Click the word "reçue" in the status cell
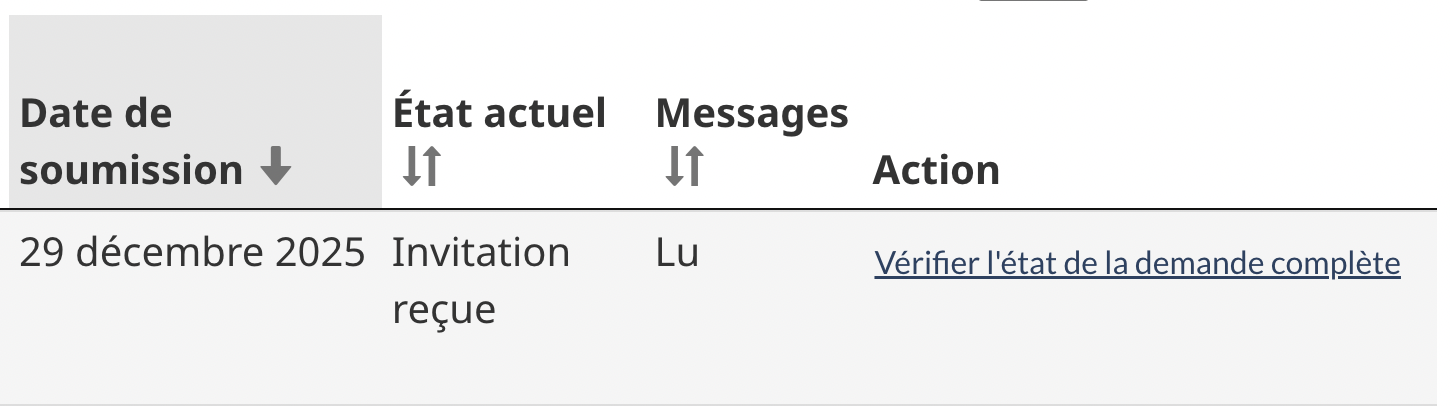This screenshot has height=406, width=1450. click(x=444, y=310)
